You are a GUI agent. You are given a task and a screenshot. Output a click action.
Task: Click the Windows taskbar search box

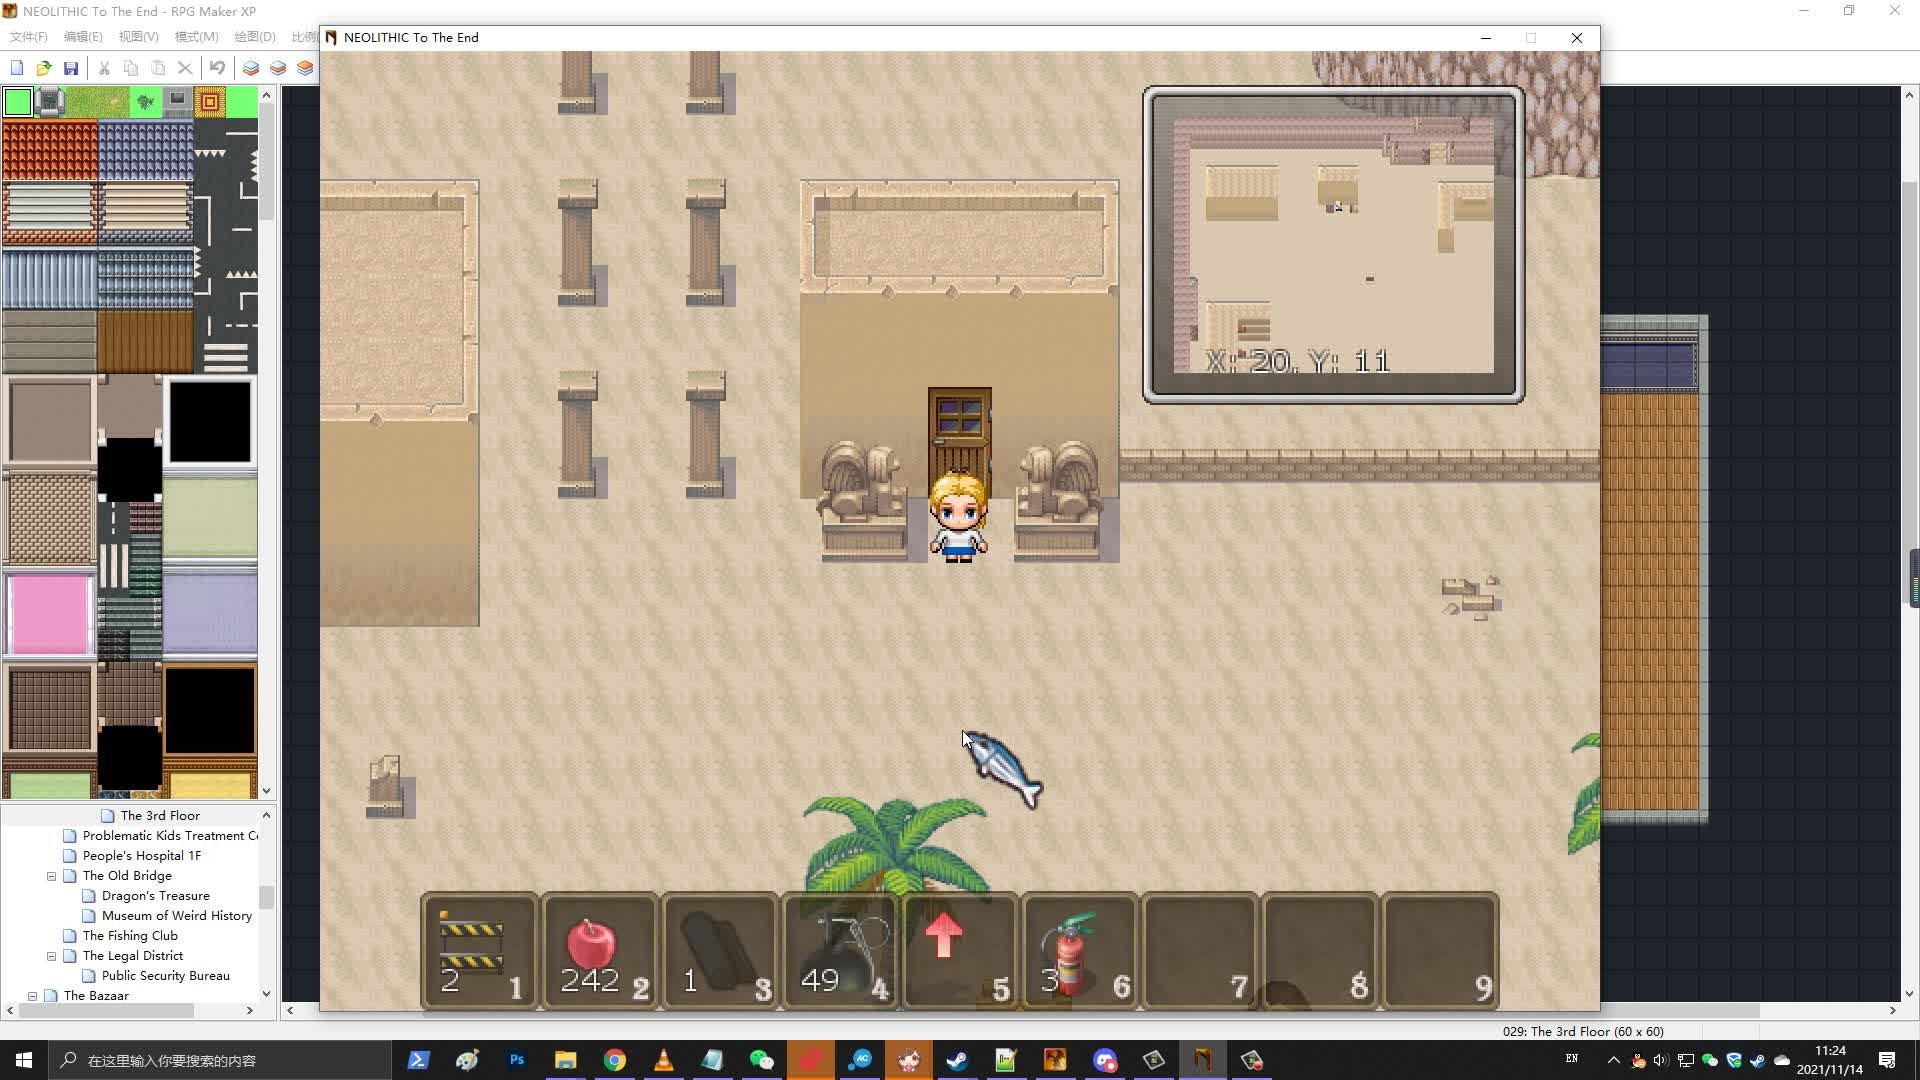220,1060
